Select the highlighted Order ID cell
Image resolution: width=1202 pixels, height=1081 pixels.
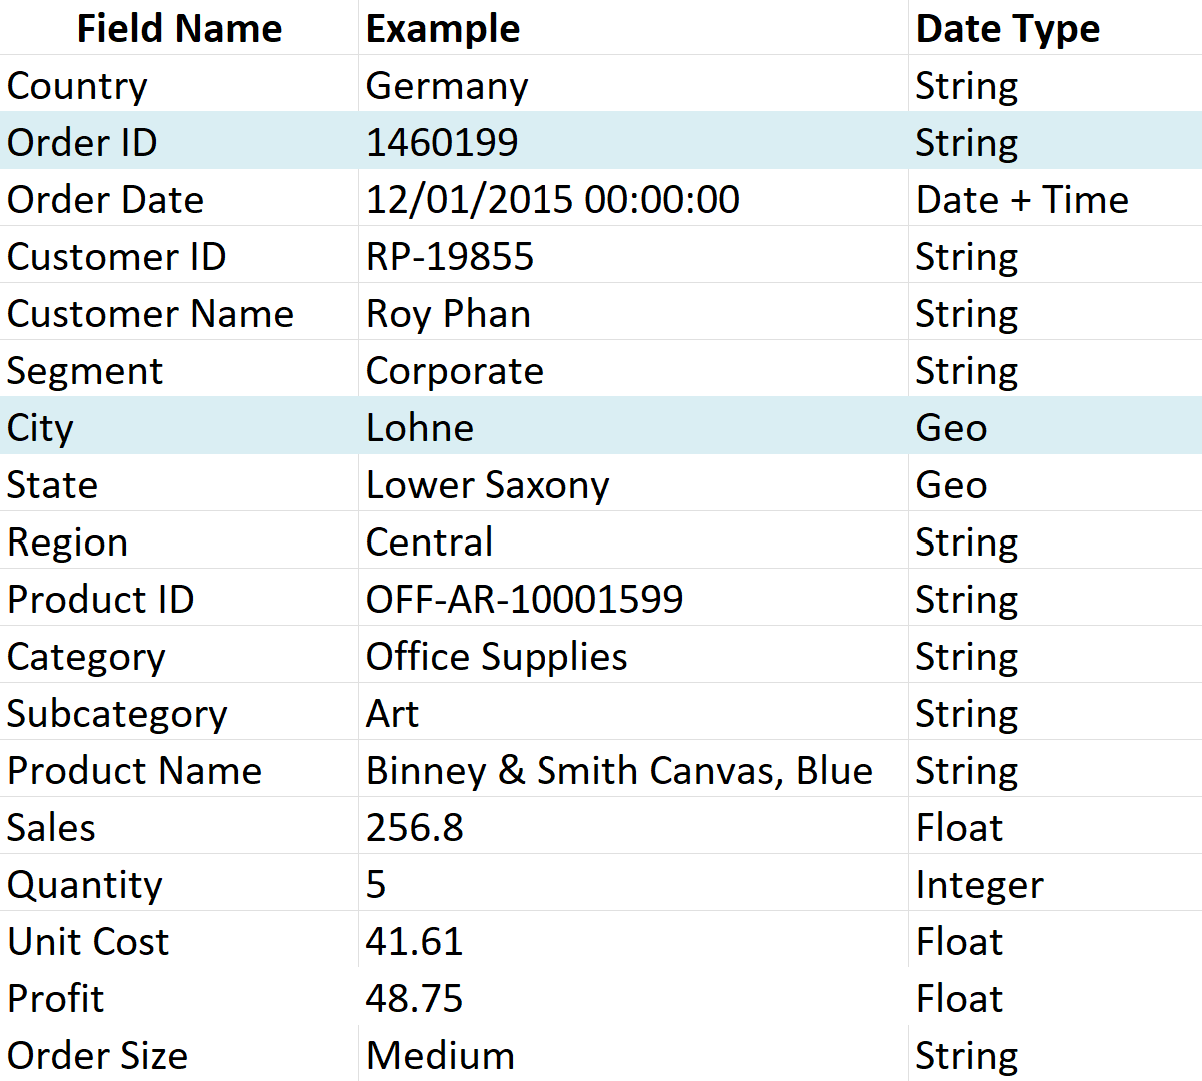click(x=82, y=142)
